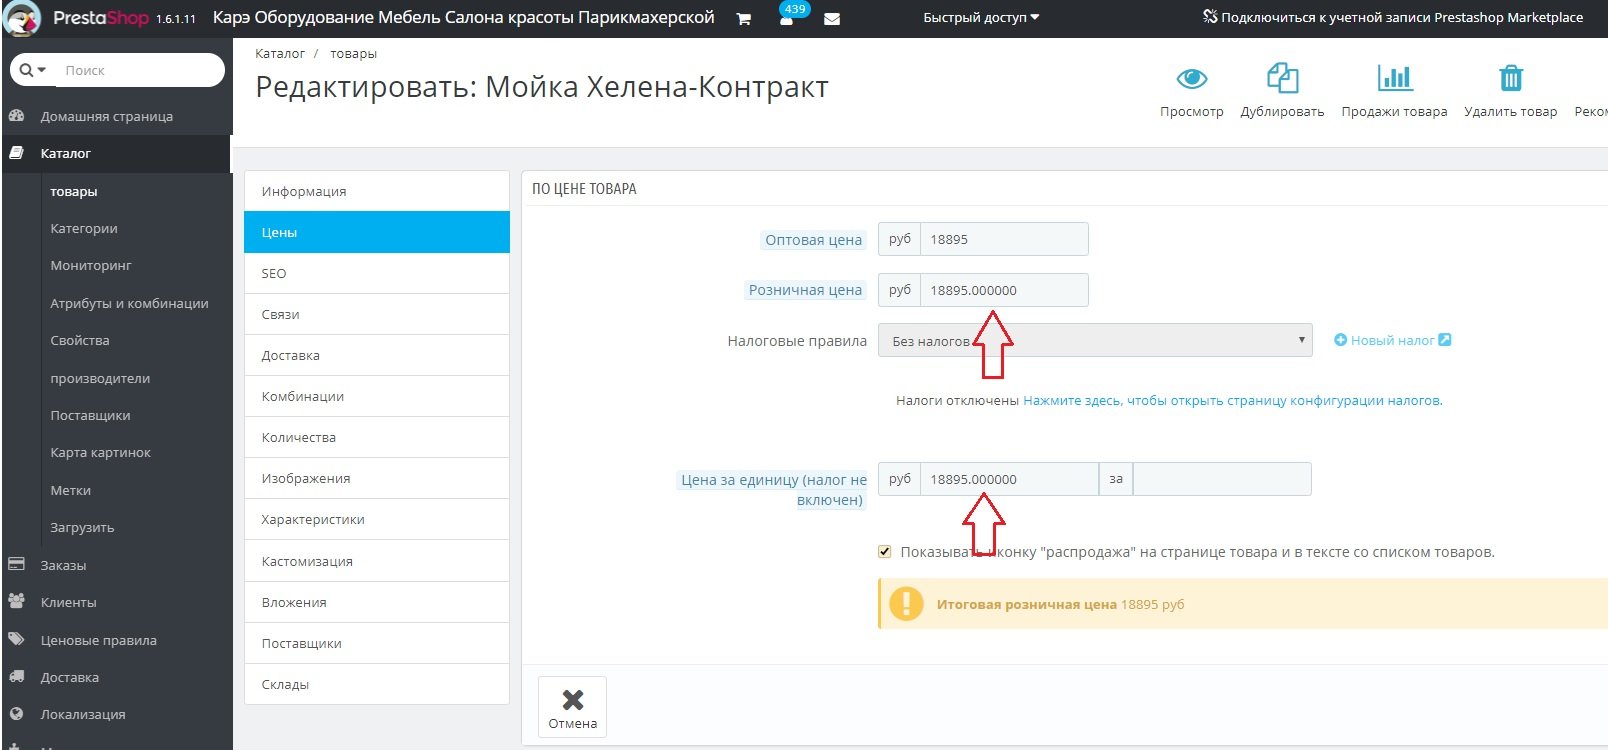Open the Поставщики product tab
Viewport: 1608px width, 750px height.
tap(377, 643)
